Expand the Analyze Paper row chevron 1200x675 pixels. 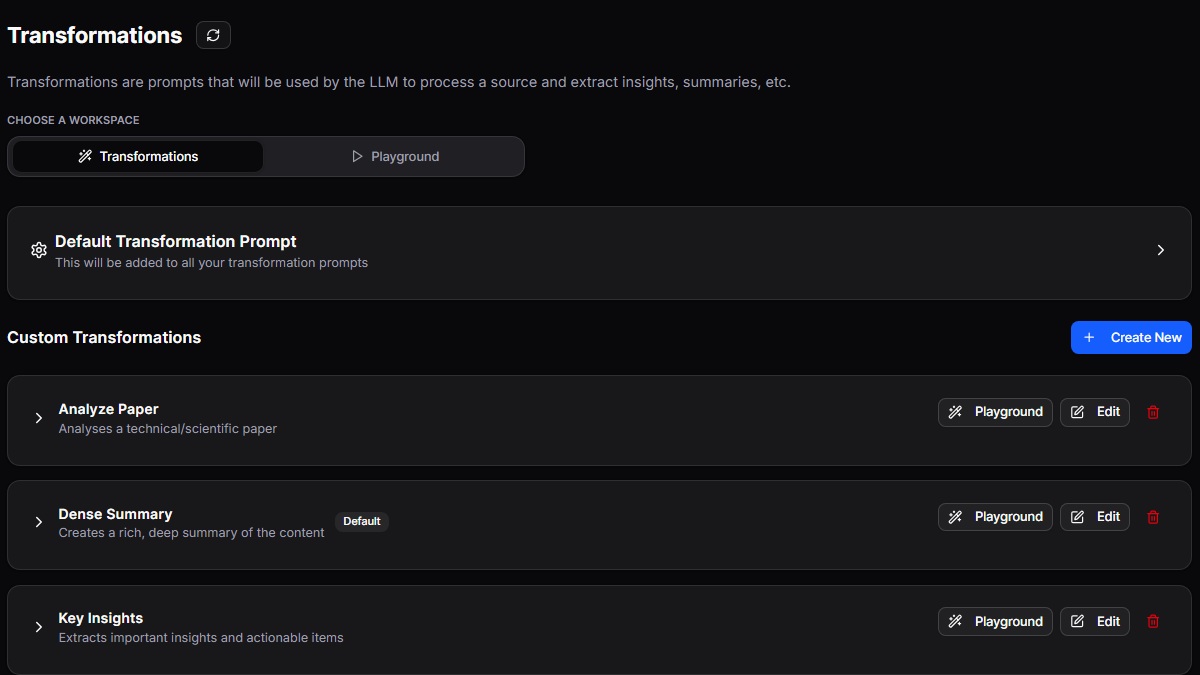39,418
